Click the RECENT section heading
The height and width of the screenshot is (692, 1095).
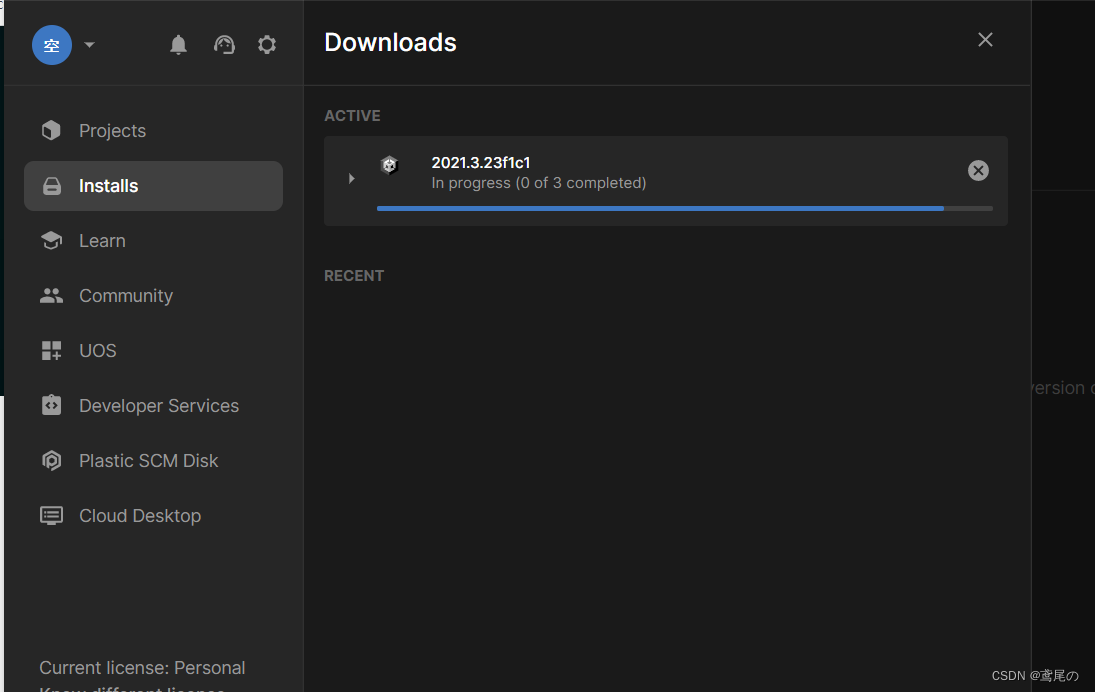tap(354, 276)
